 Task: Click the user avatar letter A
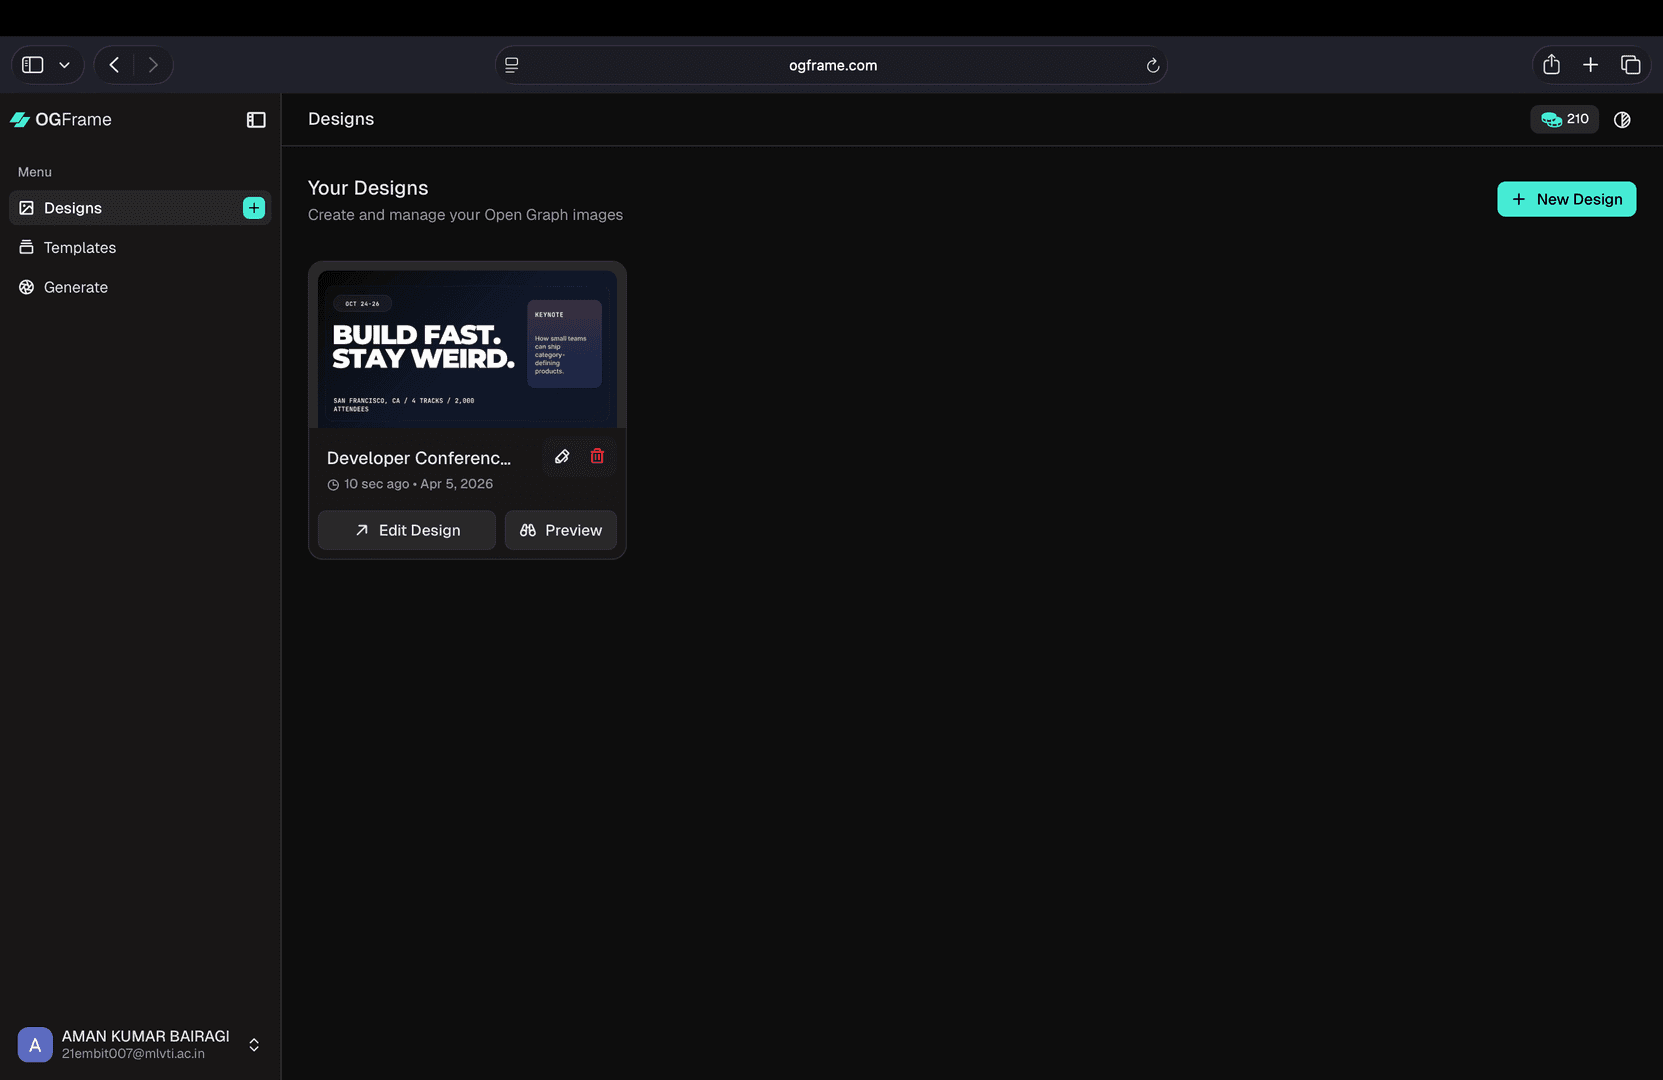click(x=35, y=1045)
